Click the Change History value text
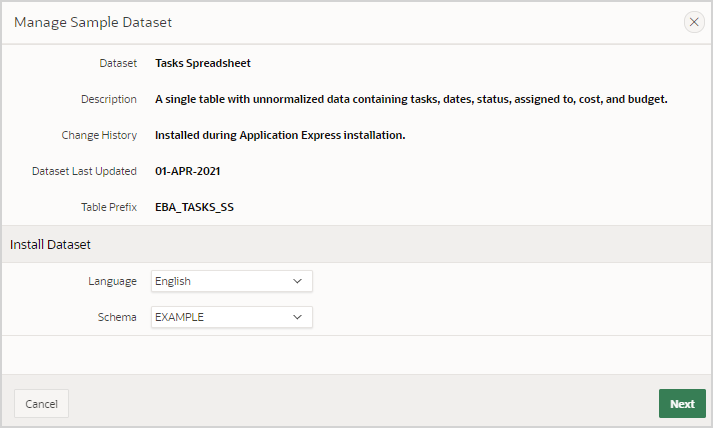 [x=280, y=135]
